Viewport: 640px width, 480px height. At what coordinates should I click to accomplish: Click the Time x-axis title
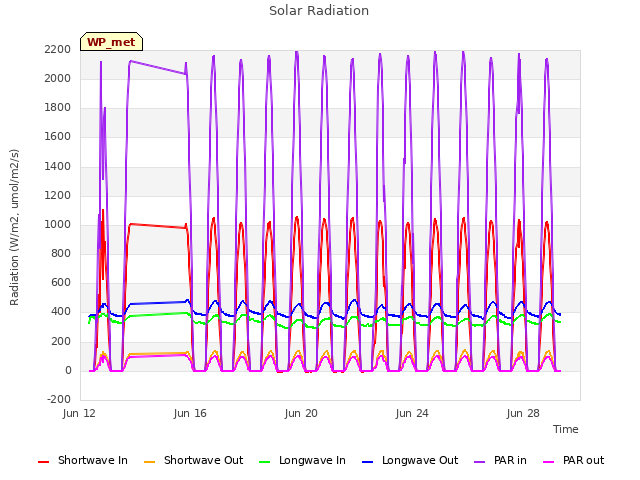click(566, 429)
